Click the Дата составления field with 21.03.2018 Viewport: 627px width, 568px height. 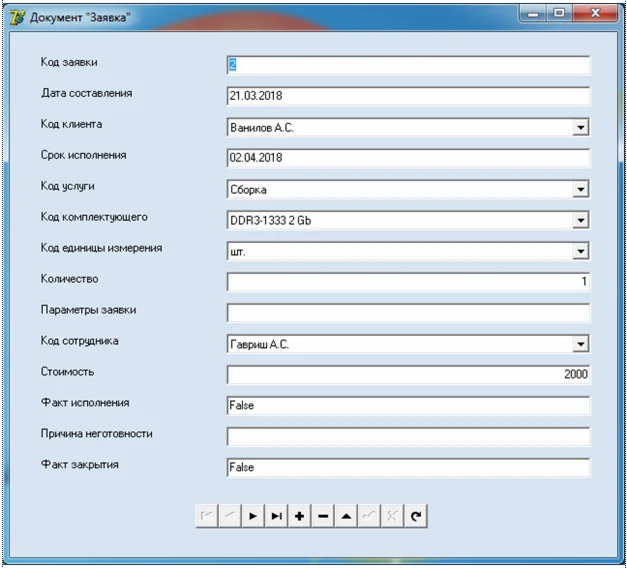click(x=408, y=96)
